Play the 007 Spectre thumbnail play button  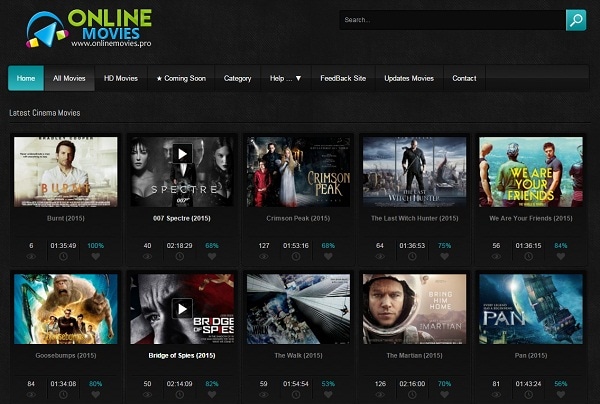click(x=182, y=154)
